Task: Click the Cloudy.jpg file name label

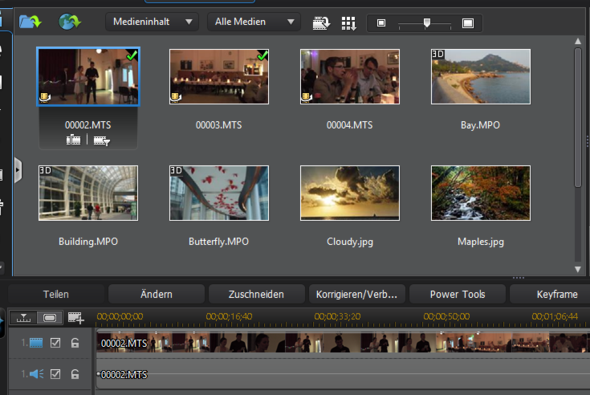Action: point(350,242)
